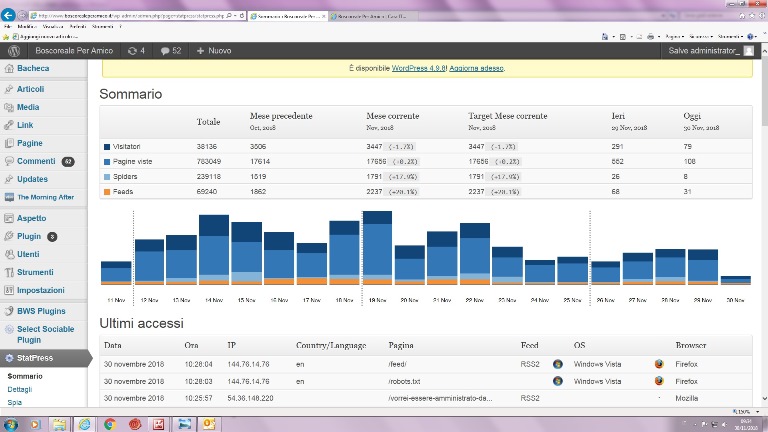Click the Nuovo add-new button

tap(214, 50)
